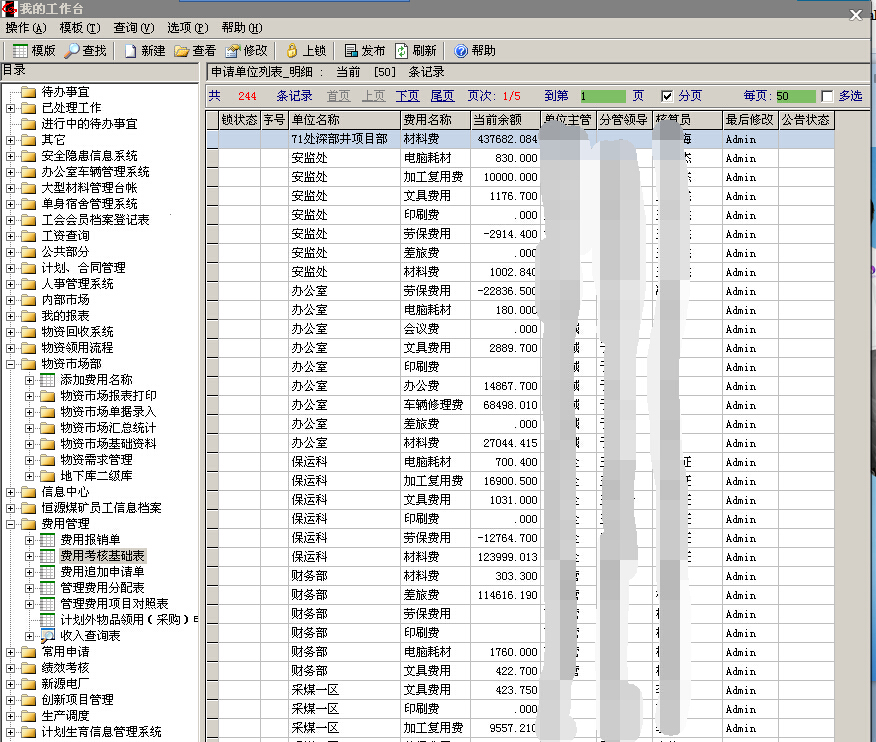Click the 刷新 refresh icon
This screenshot has width=876, height=742.
coord(402,51)
